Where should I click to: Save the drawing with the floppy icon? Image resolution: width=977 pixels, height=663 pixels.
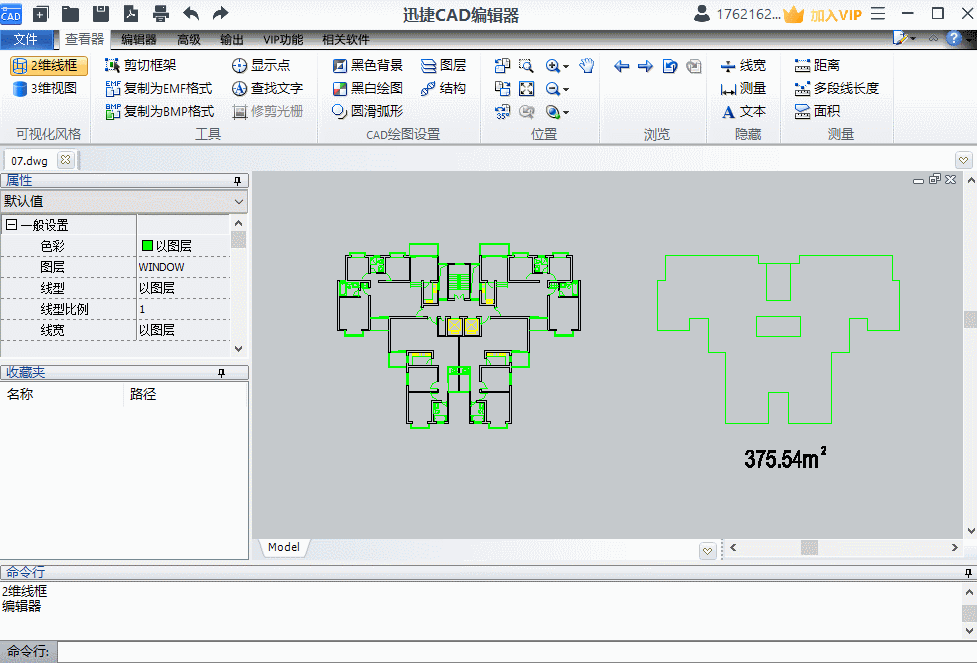tap(100, 14)
